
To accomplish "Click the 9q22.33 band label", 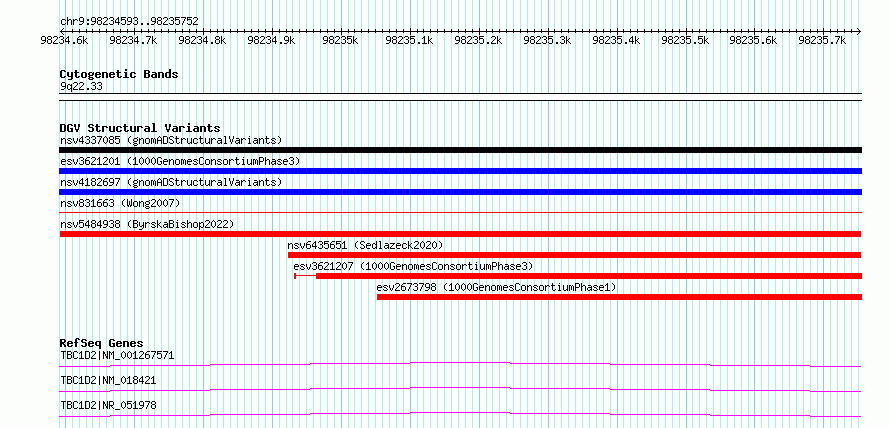I will 81,87.
